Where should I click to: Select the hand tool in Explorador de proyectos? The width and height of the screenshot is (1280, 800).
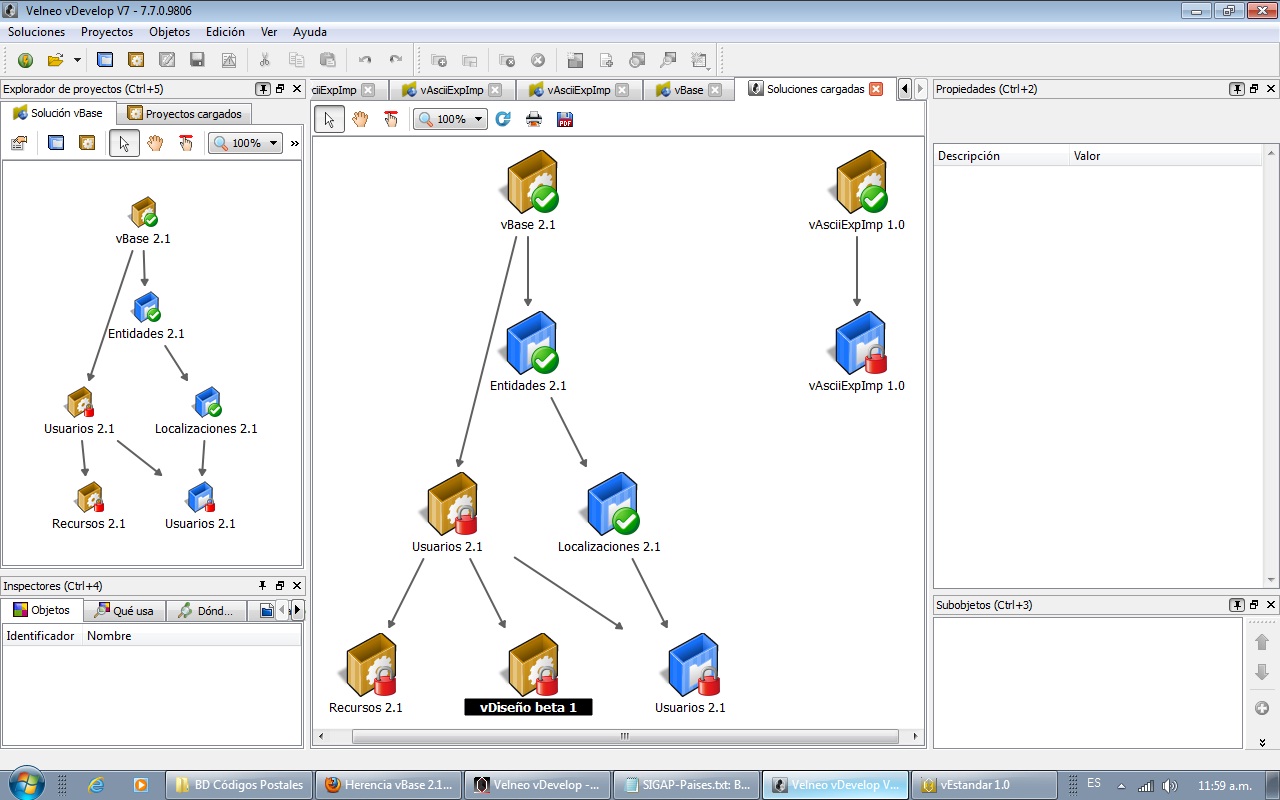point(155,143)
